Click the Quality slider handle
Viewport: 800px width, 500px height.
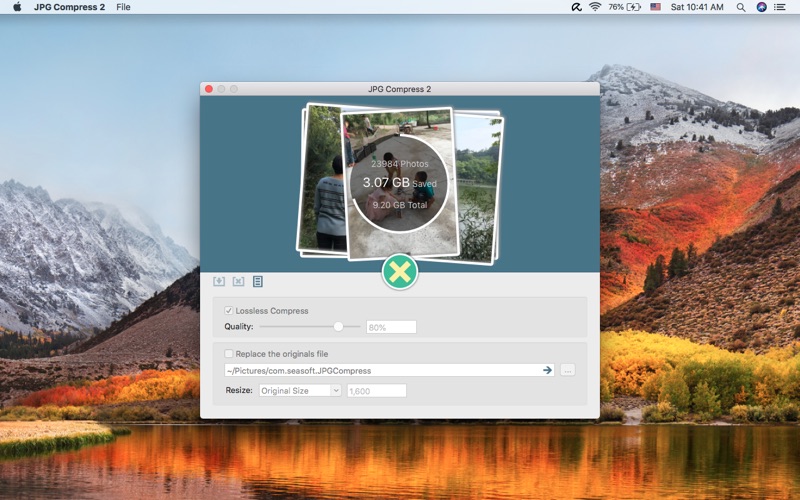coord(338,327)
